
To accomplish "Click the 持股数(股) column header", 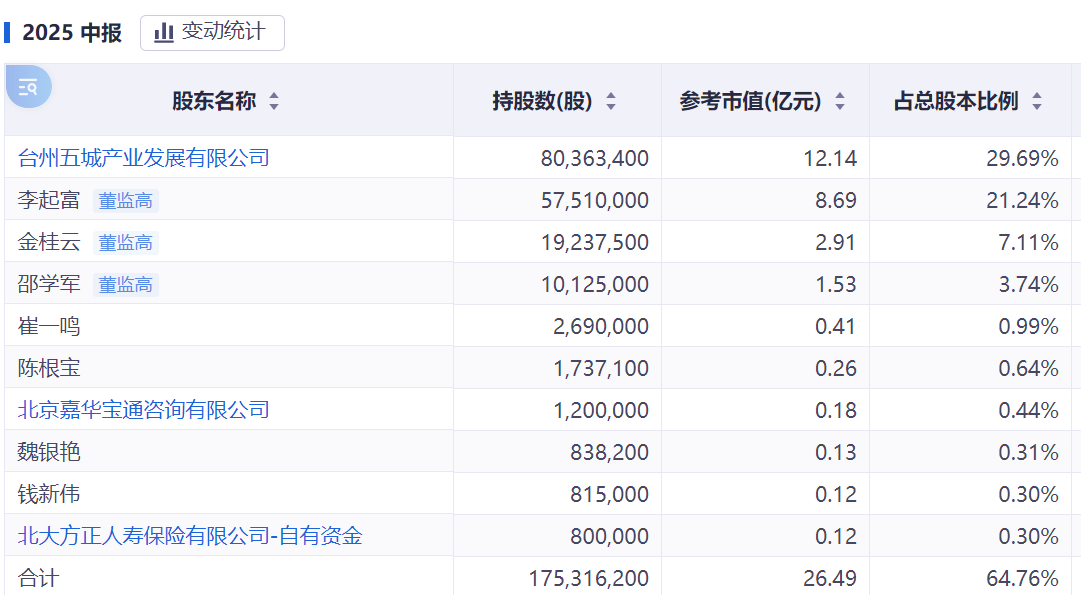I will pyautogui.click(x=542, y=101).
